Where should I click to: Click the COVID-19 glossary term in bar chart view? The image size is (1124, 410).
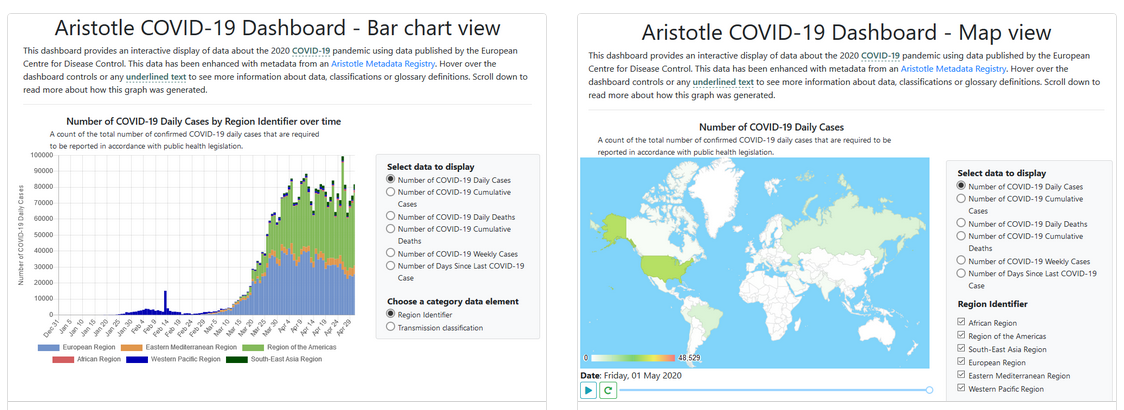tap(312, 51)
